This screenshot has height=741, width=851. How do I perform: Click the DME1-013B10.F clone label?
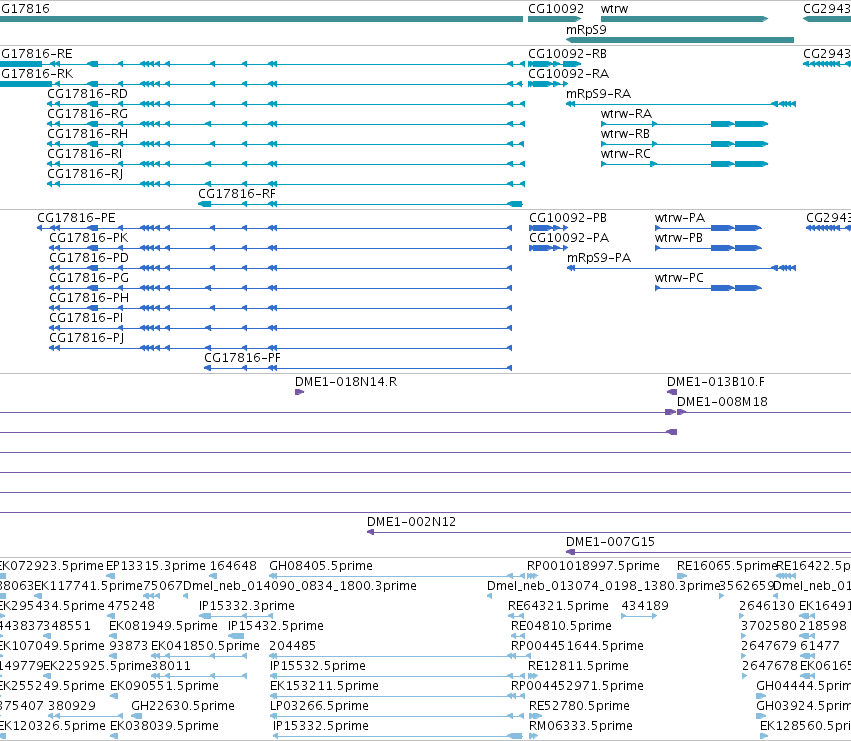[x=716, y=382]
